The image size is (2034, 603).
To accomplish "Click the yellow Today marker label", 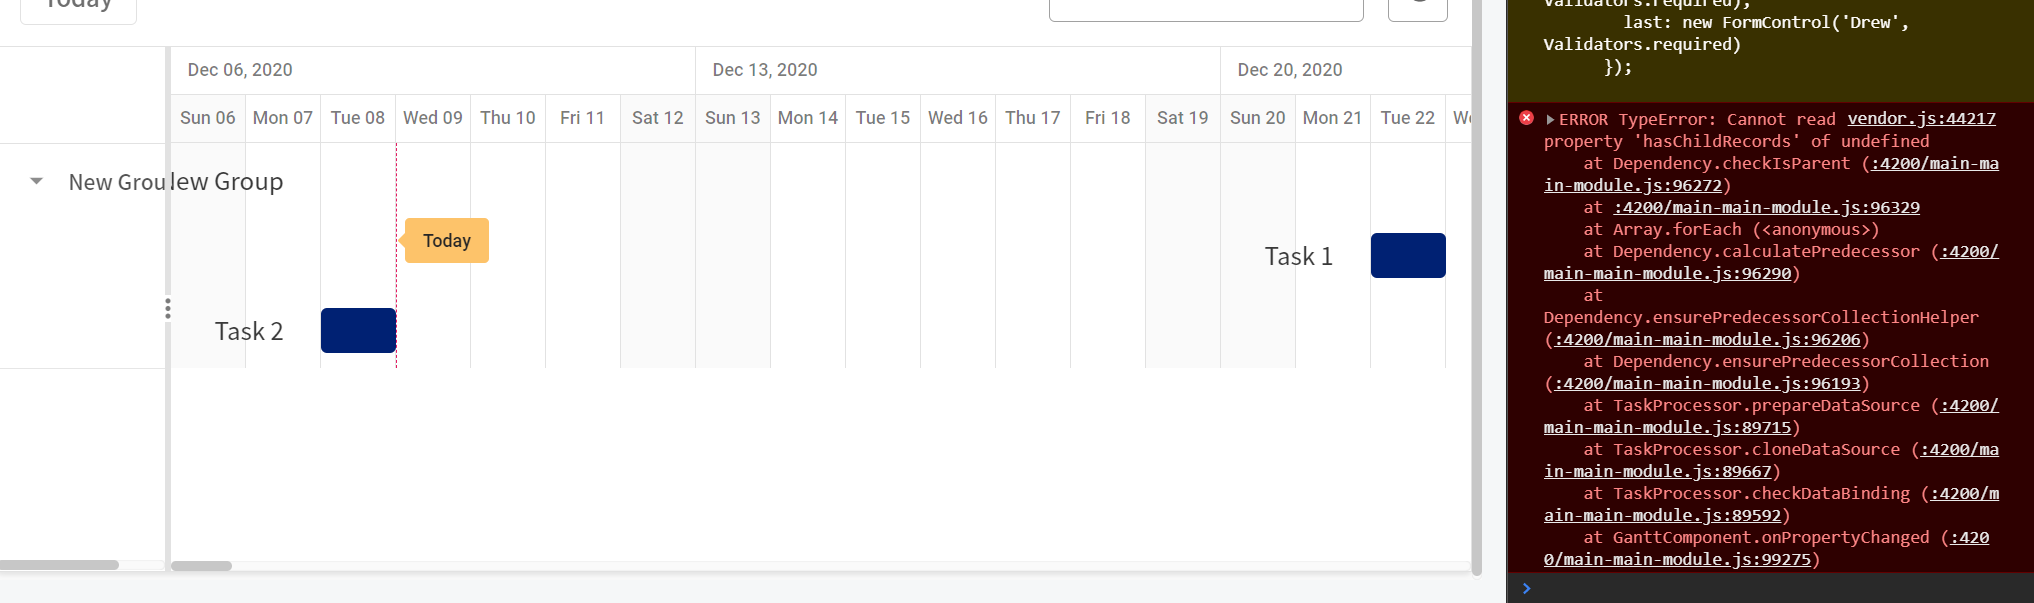I will [x=446, y=241].
